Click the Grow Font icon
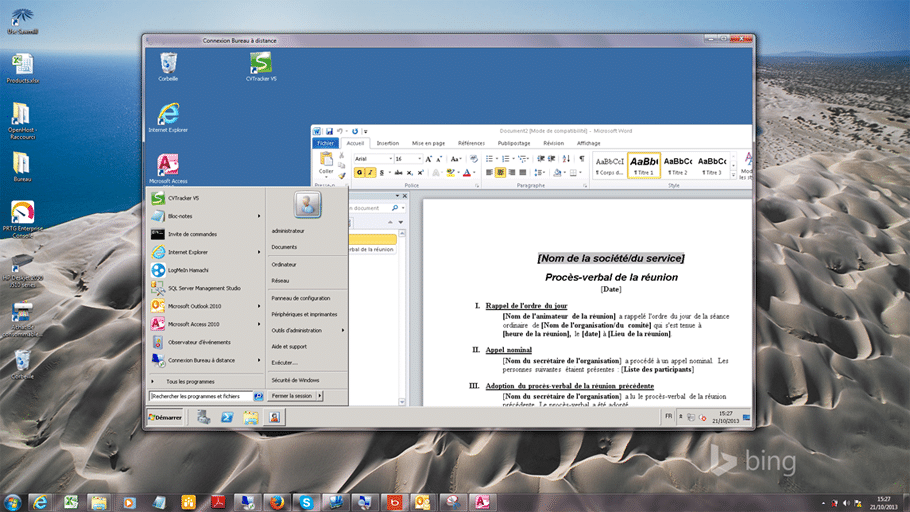 [x=428, y=158]
